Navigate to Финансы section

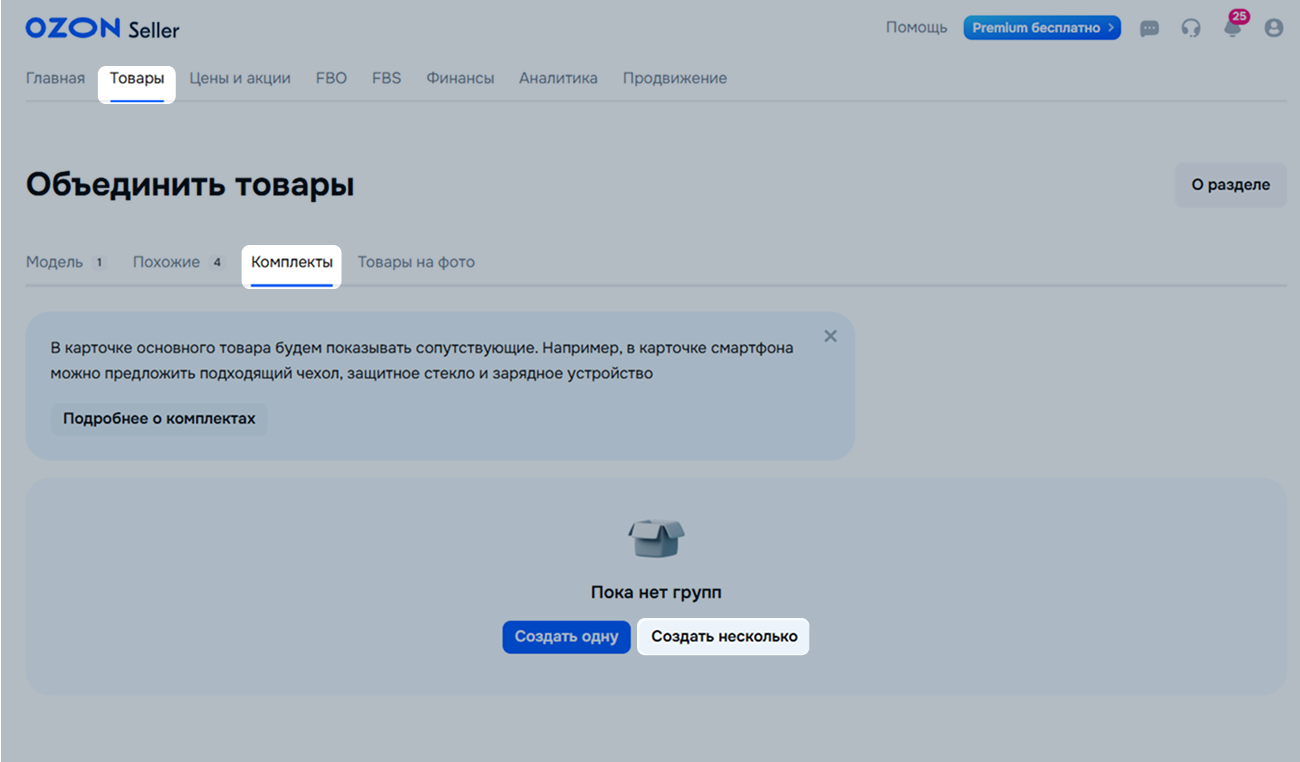click(460, 78)
